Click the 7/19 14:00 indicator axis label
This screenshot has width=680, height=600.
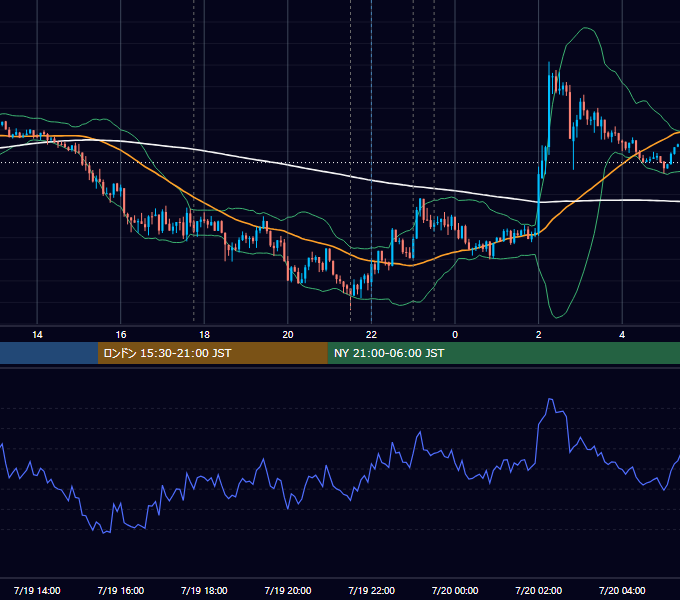pos(37,590)
